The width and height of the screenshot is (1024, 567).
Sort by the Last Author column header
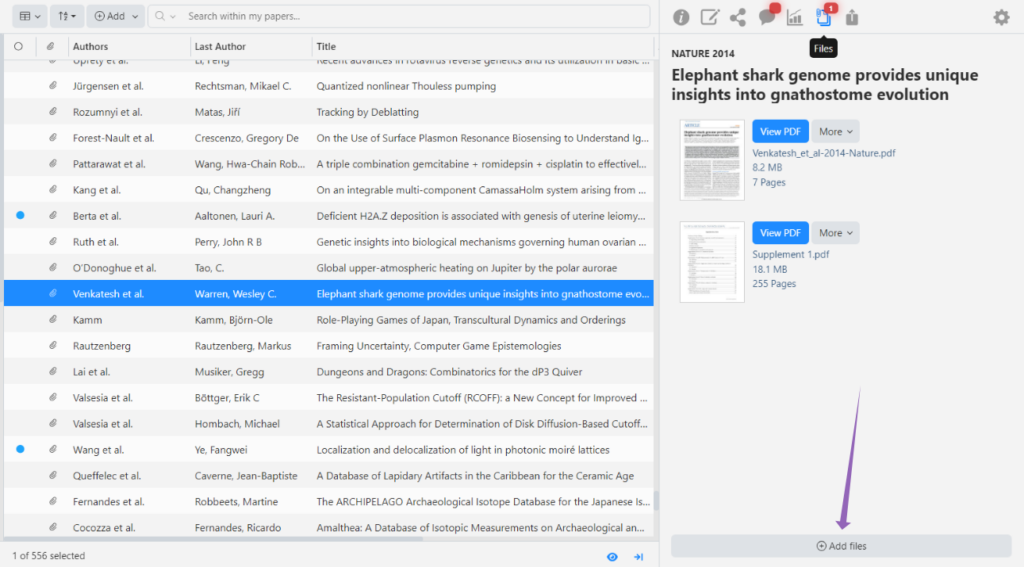250,46
